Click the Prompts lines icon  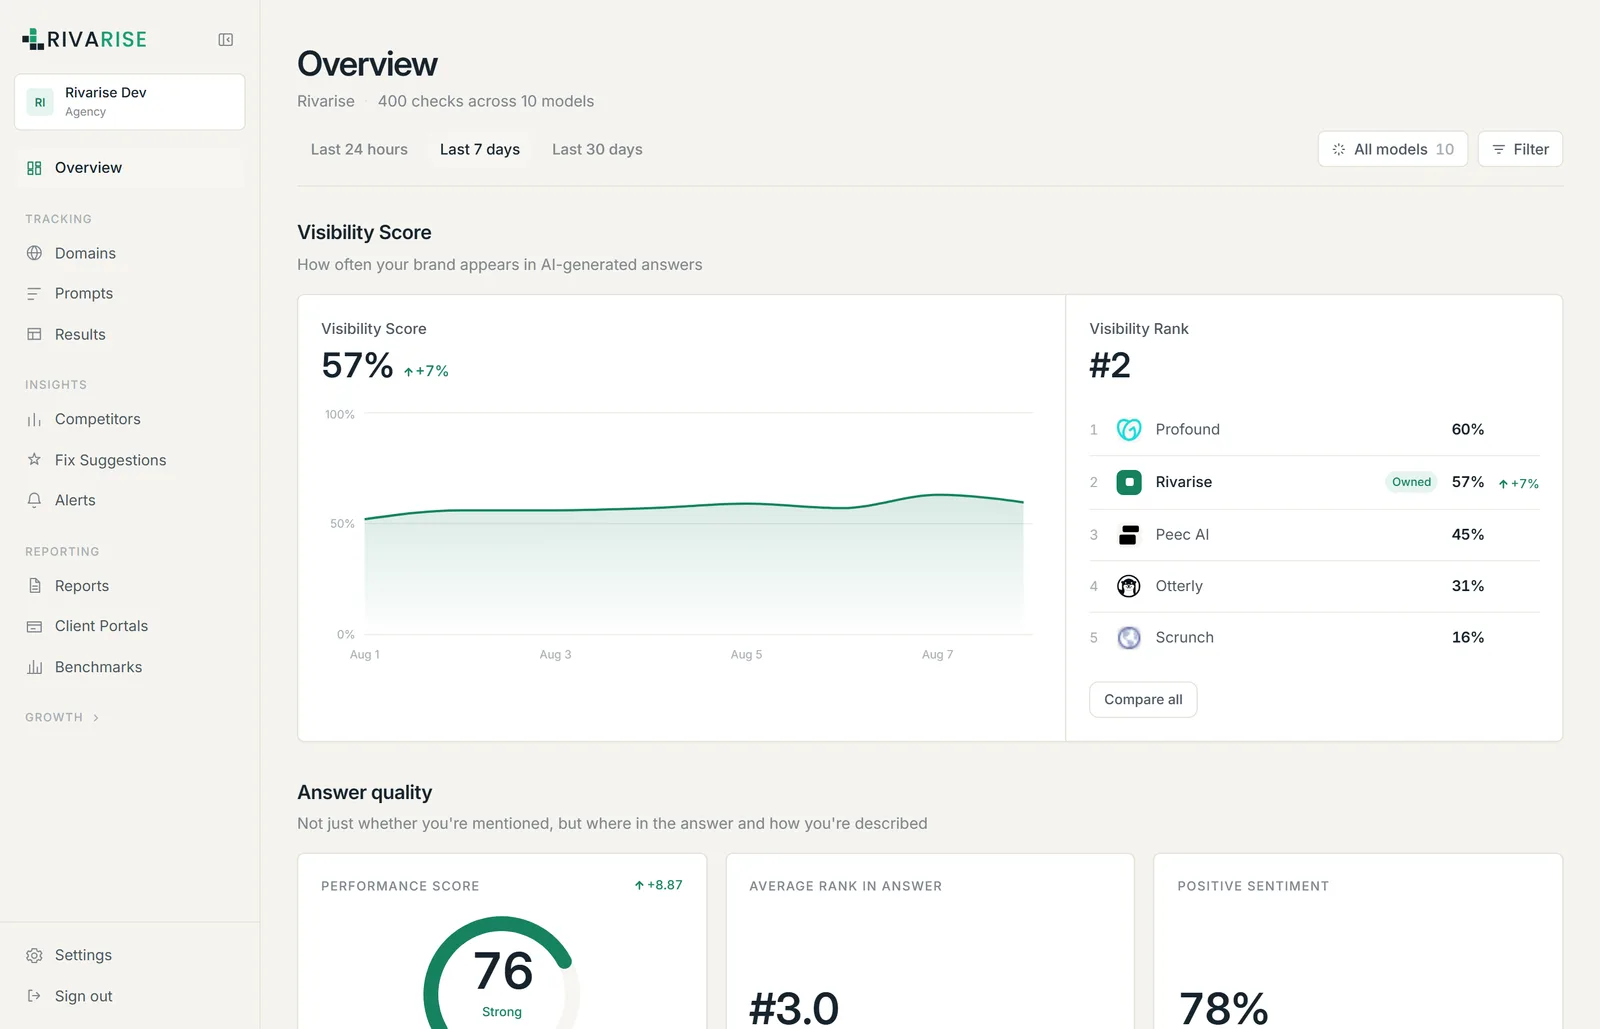[34, 293]
